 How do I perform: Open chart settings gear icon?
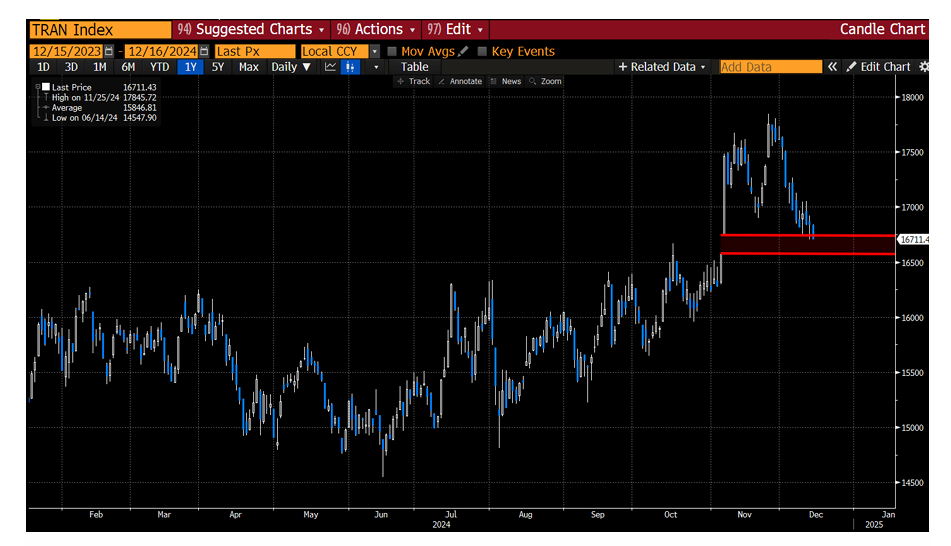923,67
